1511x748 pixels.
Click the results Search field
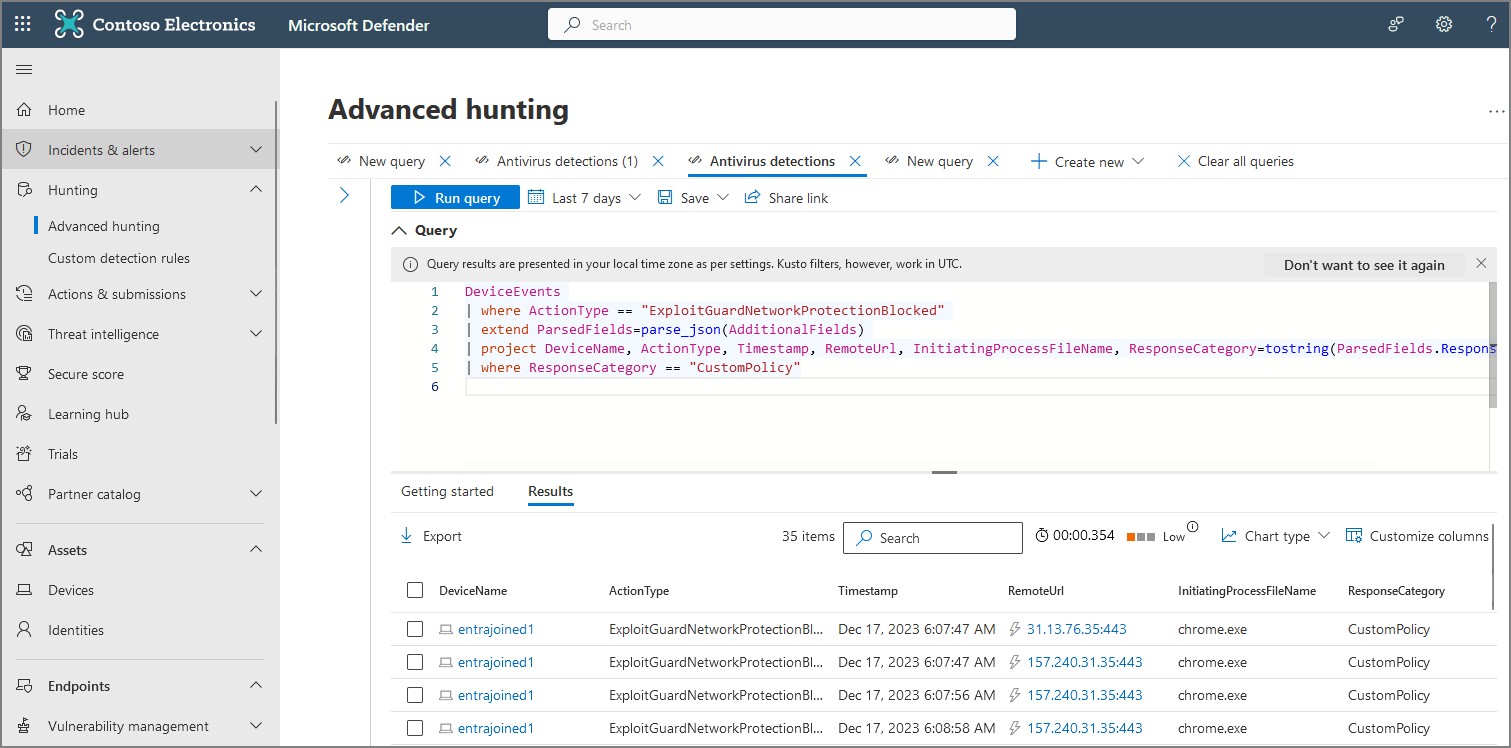pyautogui.click(x=933, y=537)
